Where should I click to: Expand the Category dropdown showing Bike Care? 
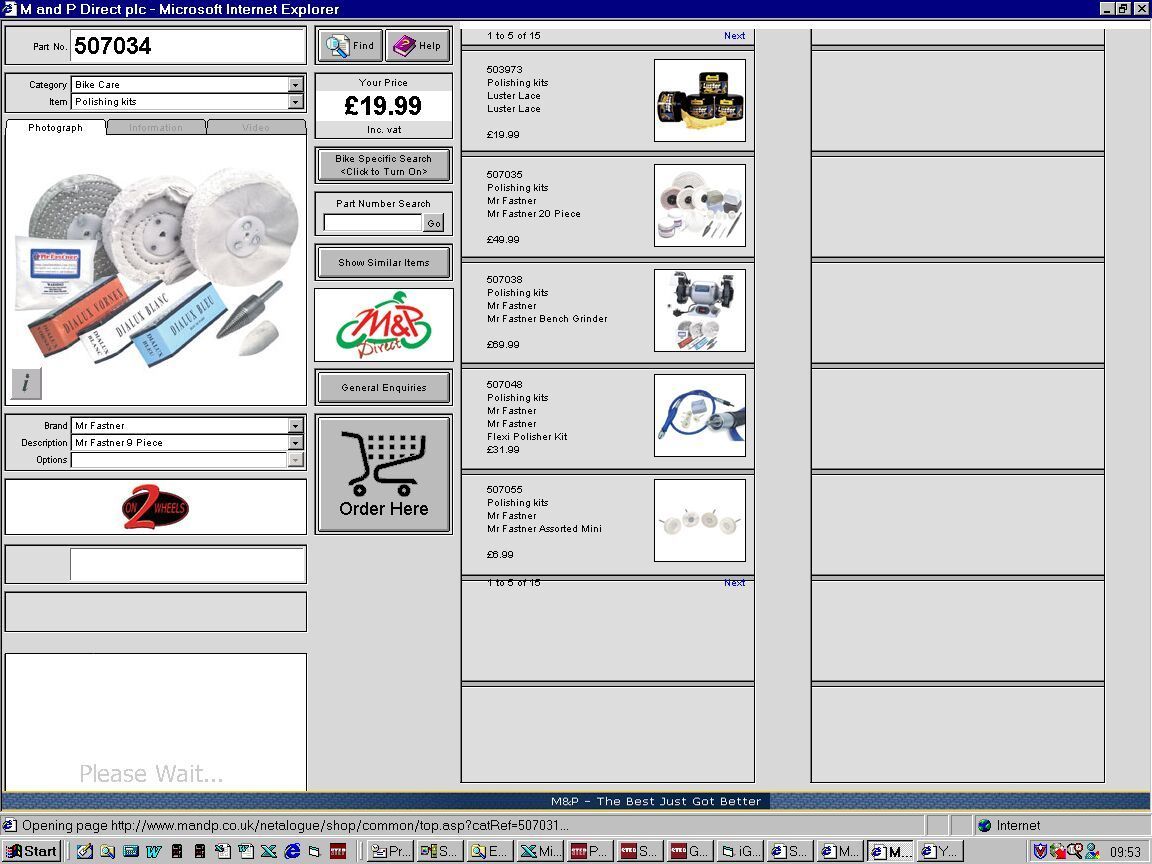tap(295, 85)
